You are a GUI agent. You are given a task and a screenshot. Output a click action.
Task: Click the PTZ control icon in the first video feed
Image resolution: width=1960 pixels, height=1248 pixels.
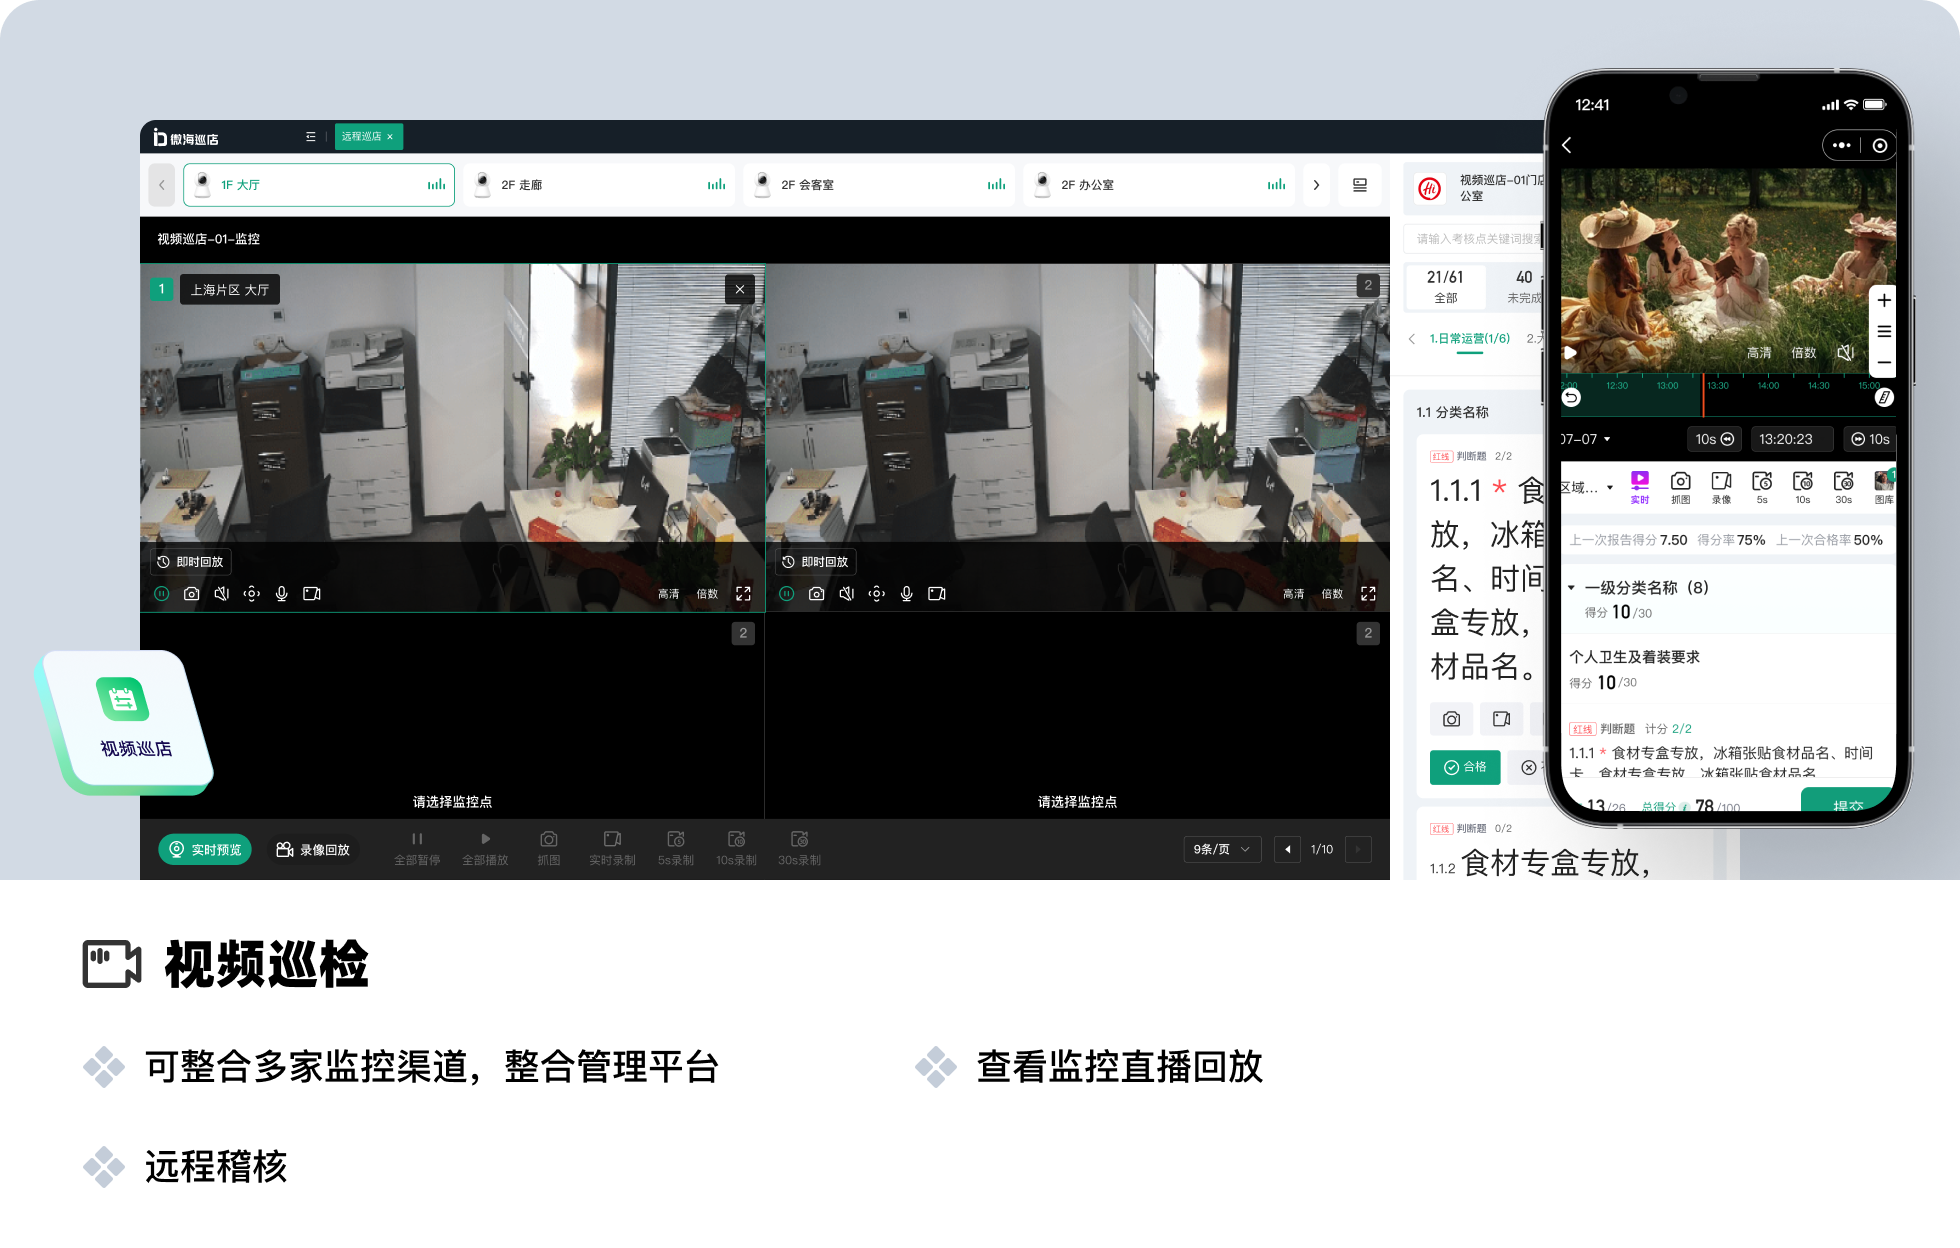[252, 594]
